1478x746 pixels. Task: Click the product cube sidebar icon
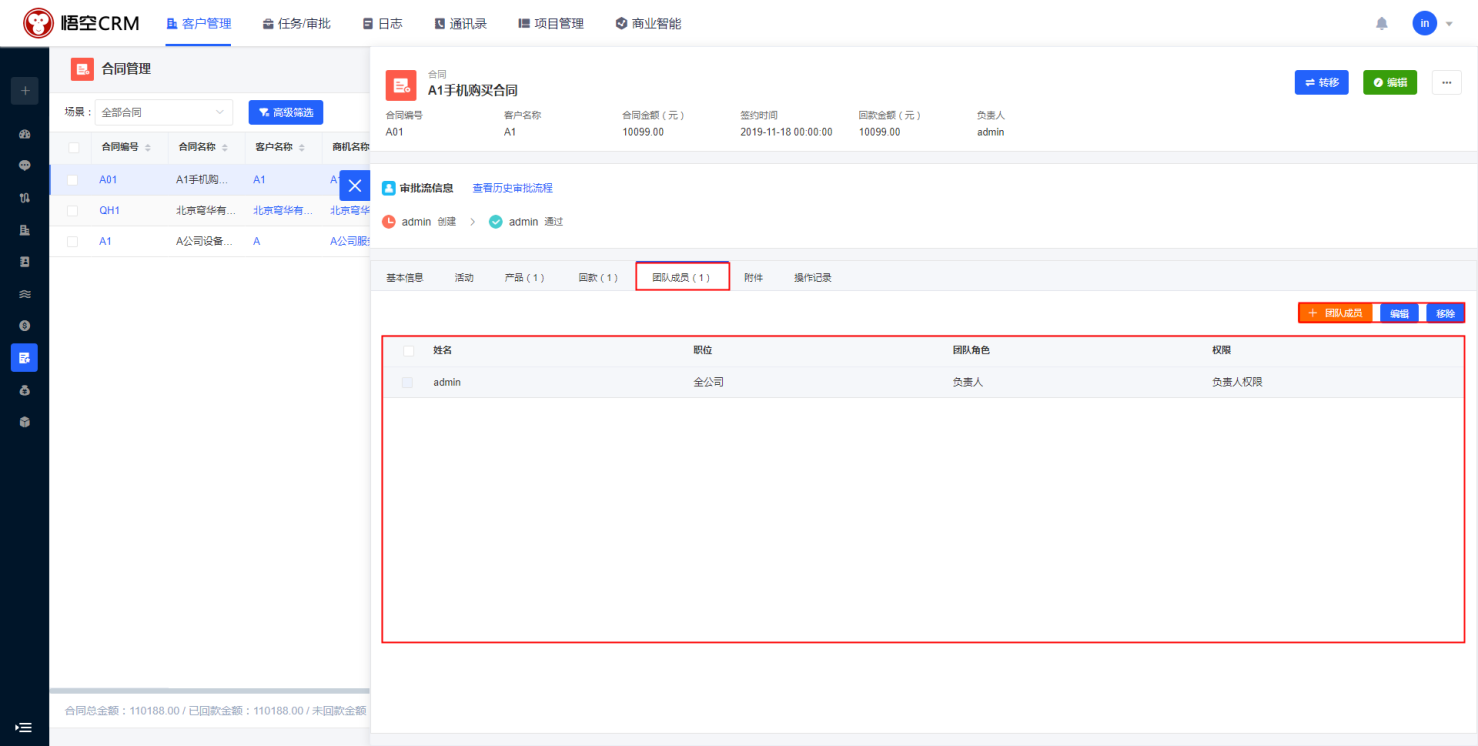coord(25,422)
